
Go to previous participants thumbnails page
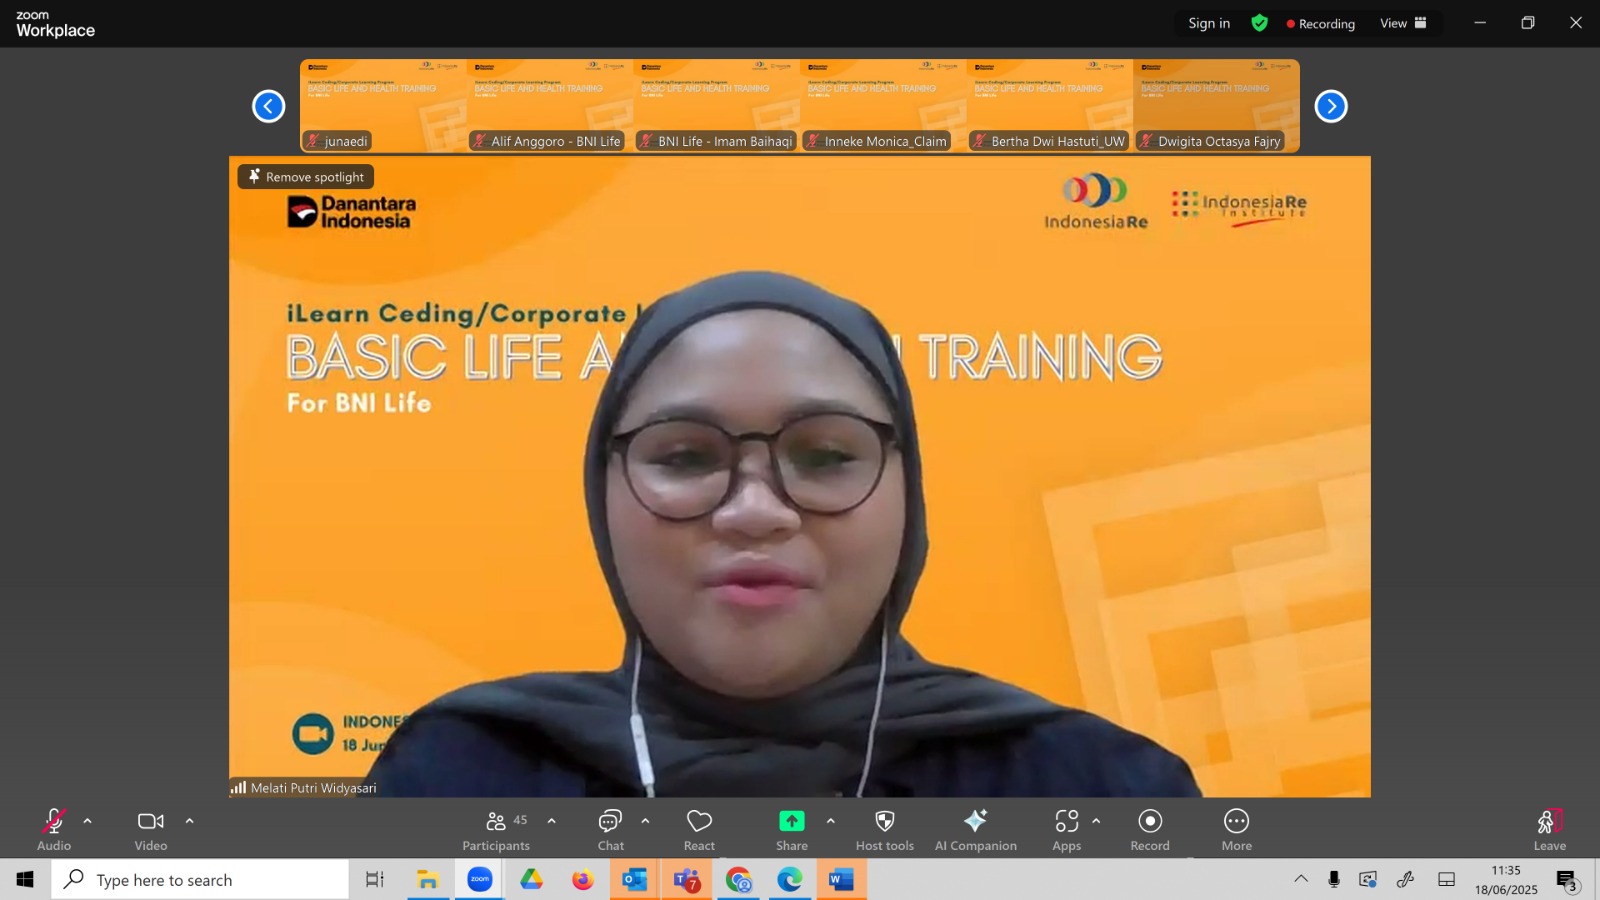click(x=268, y=106)
